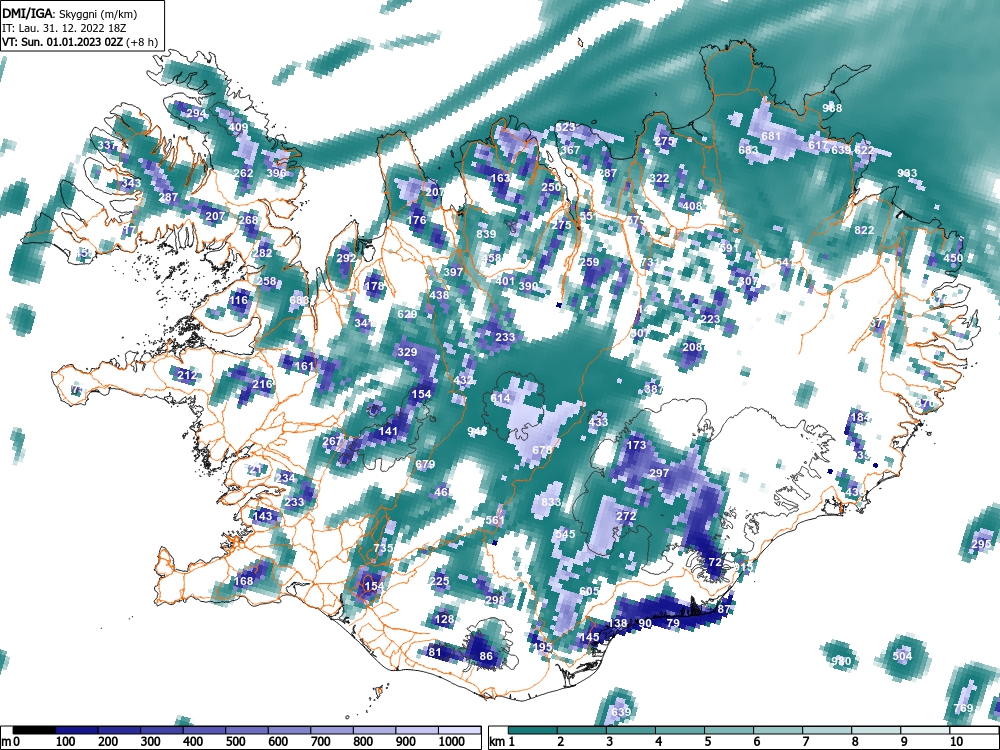1000x750 pixels.
Task: Click the '343' visibility value
Action: (x=131, y=184)
